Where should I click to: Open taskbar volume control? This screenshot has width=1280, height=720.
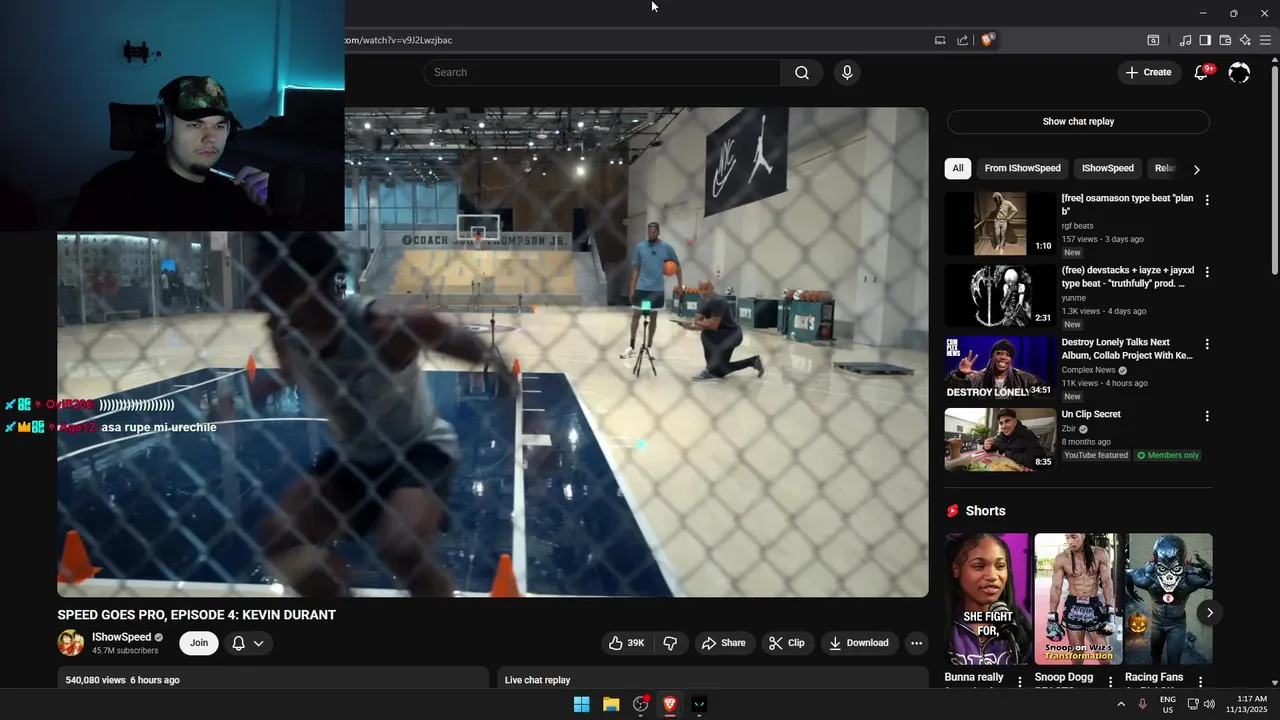[x=1209, y=704]
